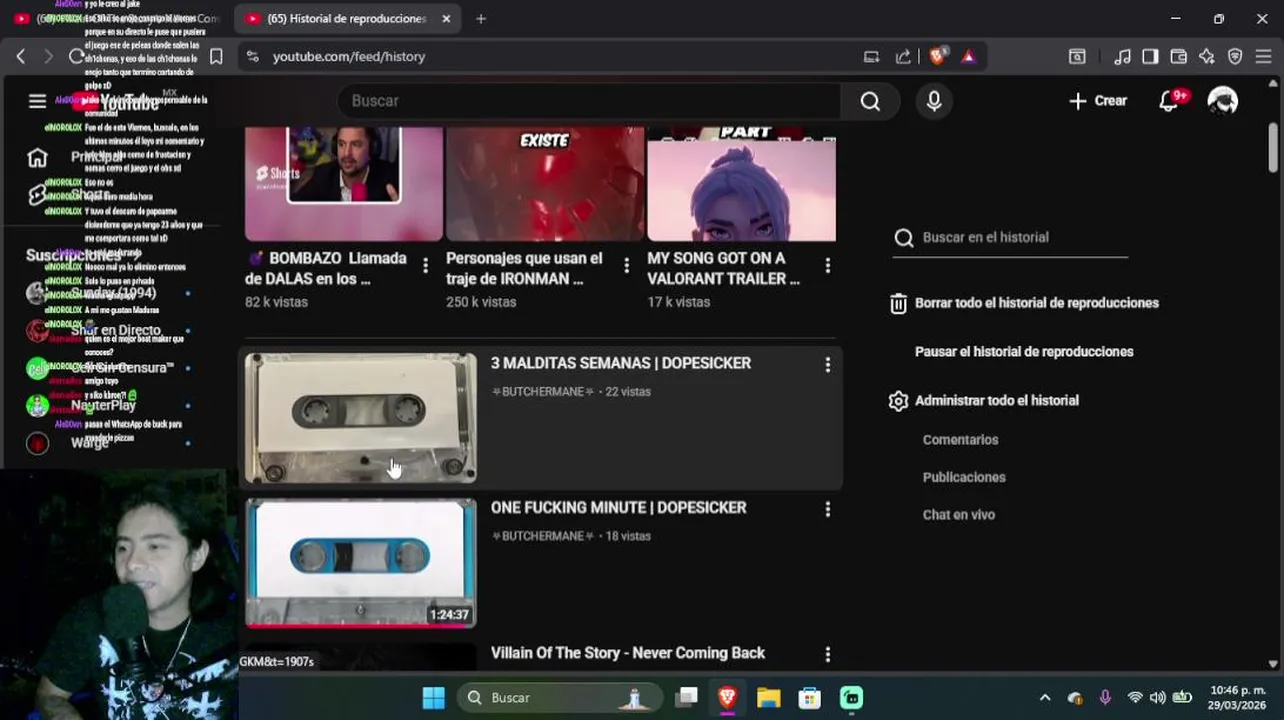This screenshot has width=1284, height=720.
Task: Click Administrar todo el historial
Action: [x=997, y=401]
